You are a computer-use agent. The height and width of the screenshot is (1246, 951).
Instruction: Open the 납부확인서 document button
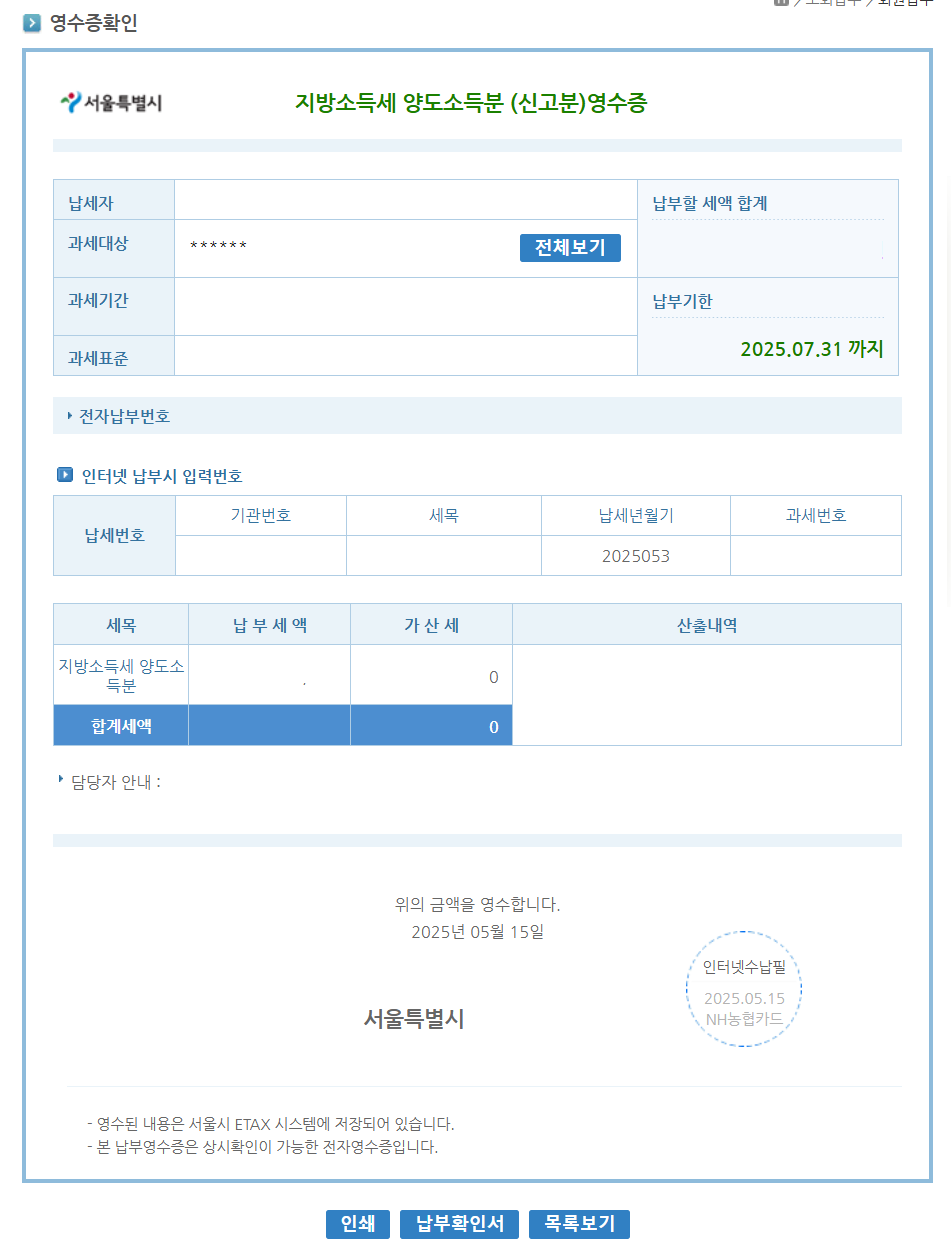click(459, 1223)
